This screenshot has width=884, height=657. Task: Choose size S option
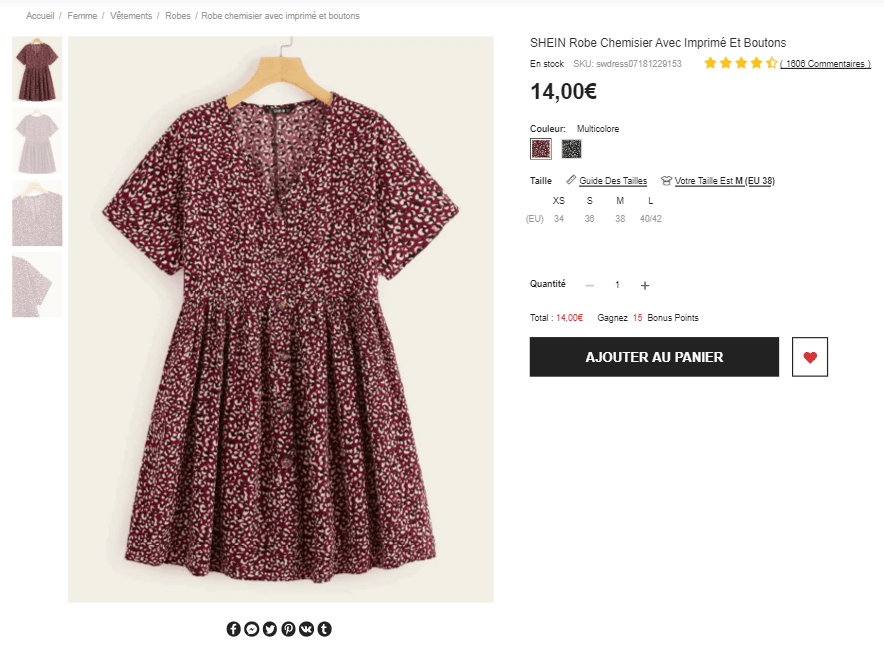tap(589, 200)
